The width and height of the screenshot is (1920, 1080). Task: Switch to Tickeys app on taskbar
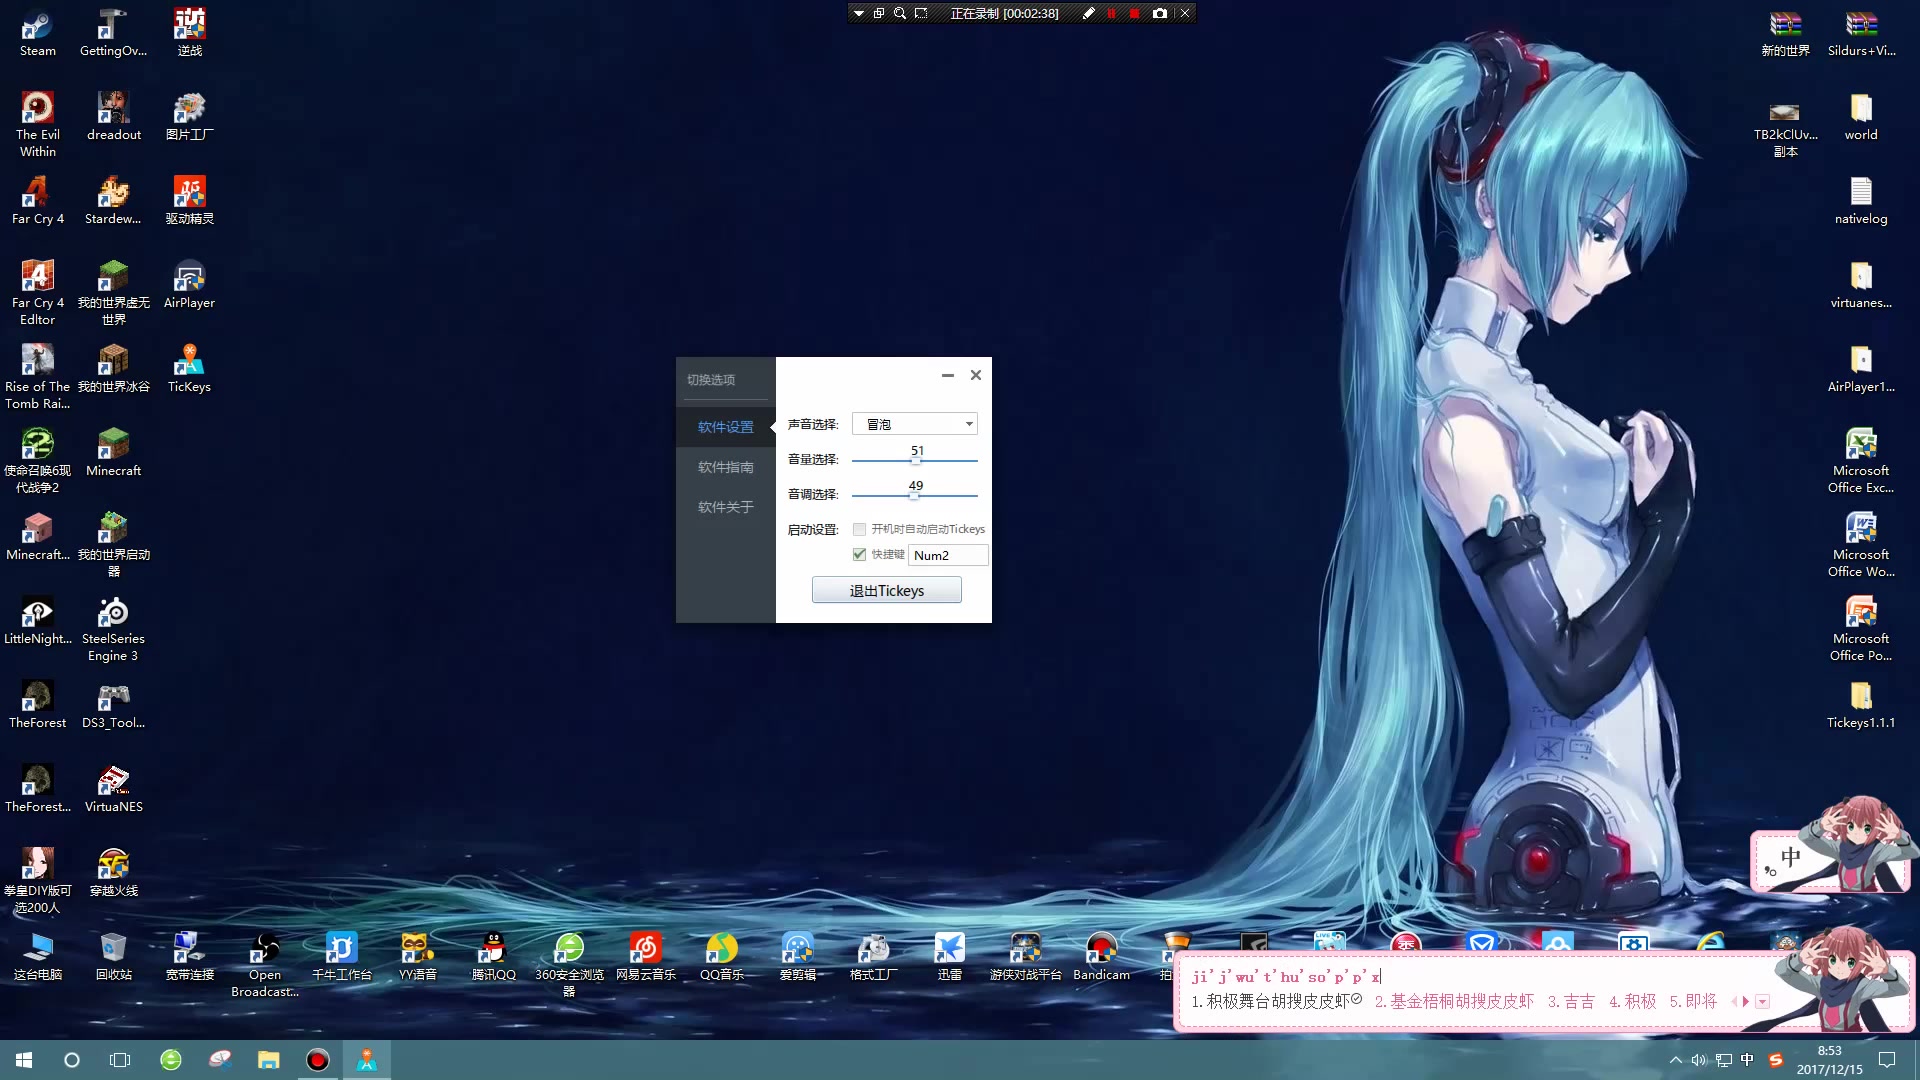point(367,1060)
